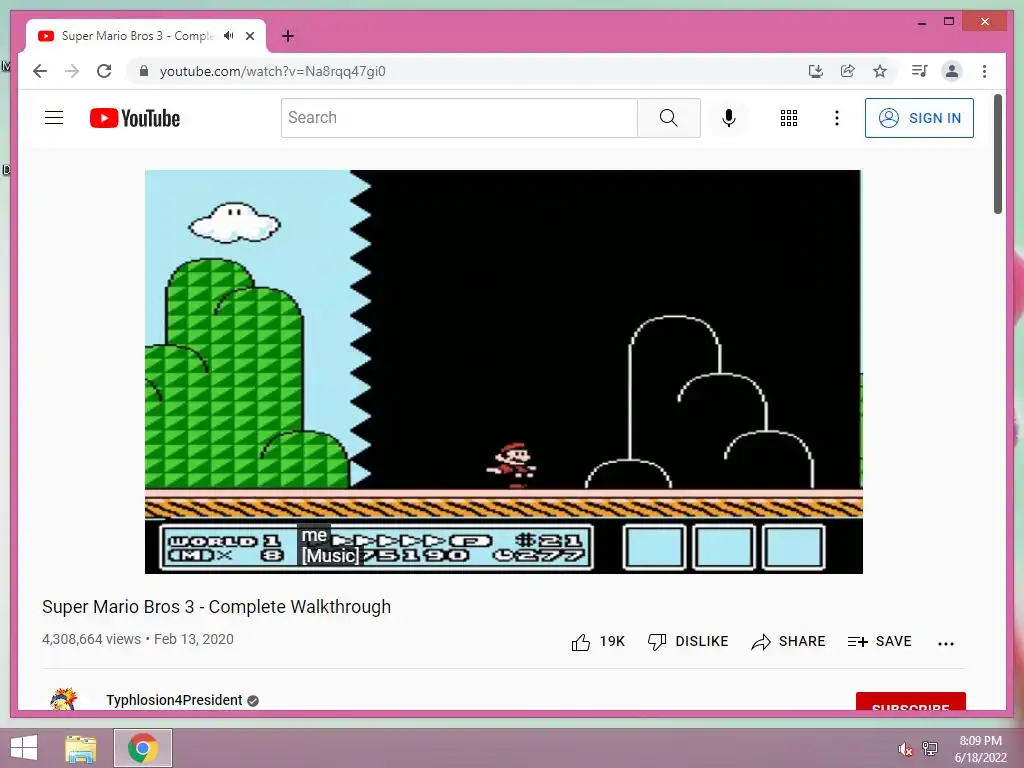Image resolution: width=1024 pixels, height=768 pixels.
Task: Subscribe to the channel
Action: tap(910, 701)
